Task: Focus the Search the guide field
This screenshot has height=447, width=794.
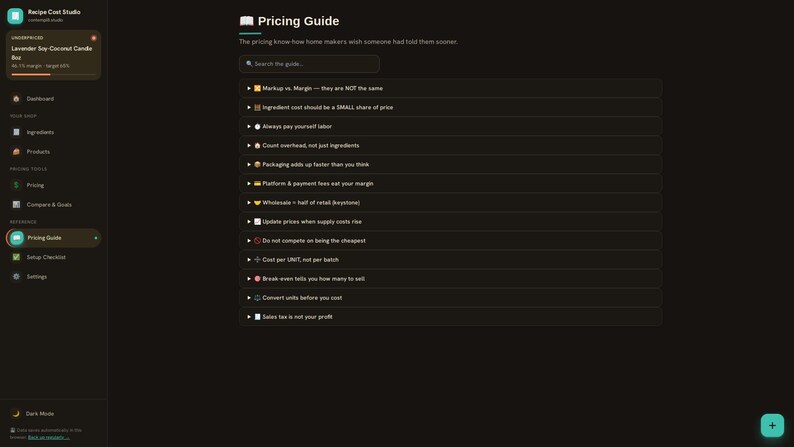Action: click(x=309, y=64)
